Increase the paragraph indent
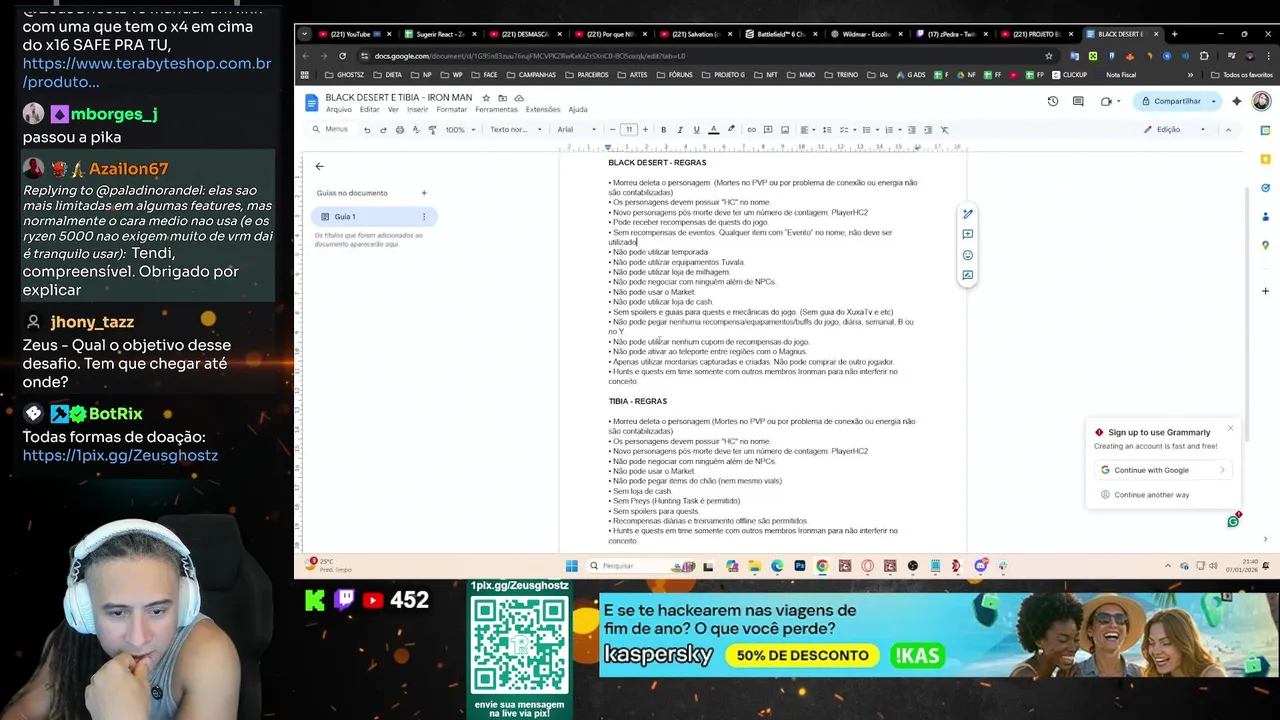This screenshot has width=1280, height=720. pos(928,130)
